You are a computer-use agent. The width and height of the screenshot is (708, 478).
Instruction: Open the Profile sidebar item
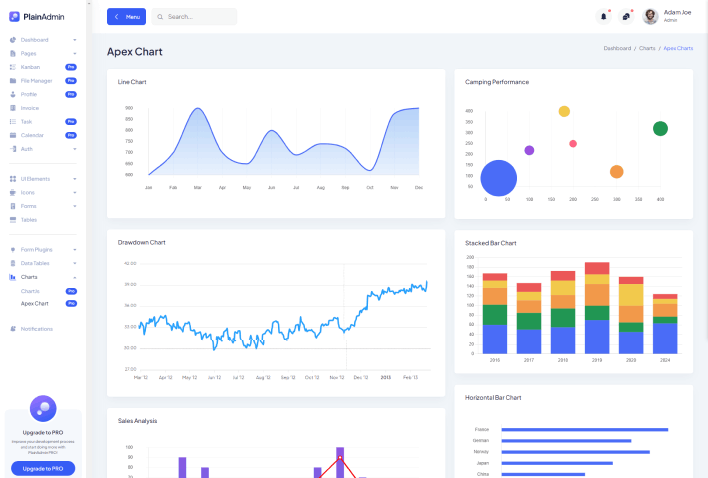29,94
